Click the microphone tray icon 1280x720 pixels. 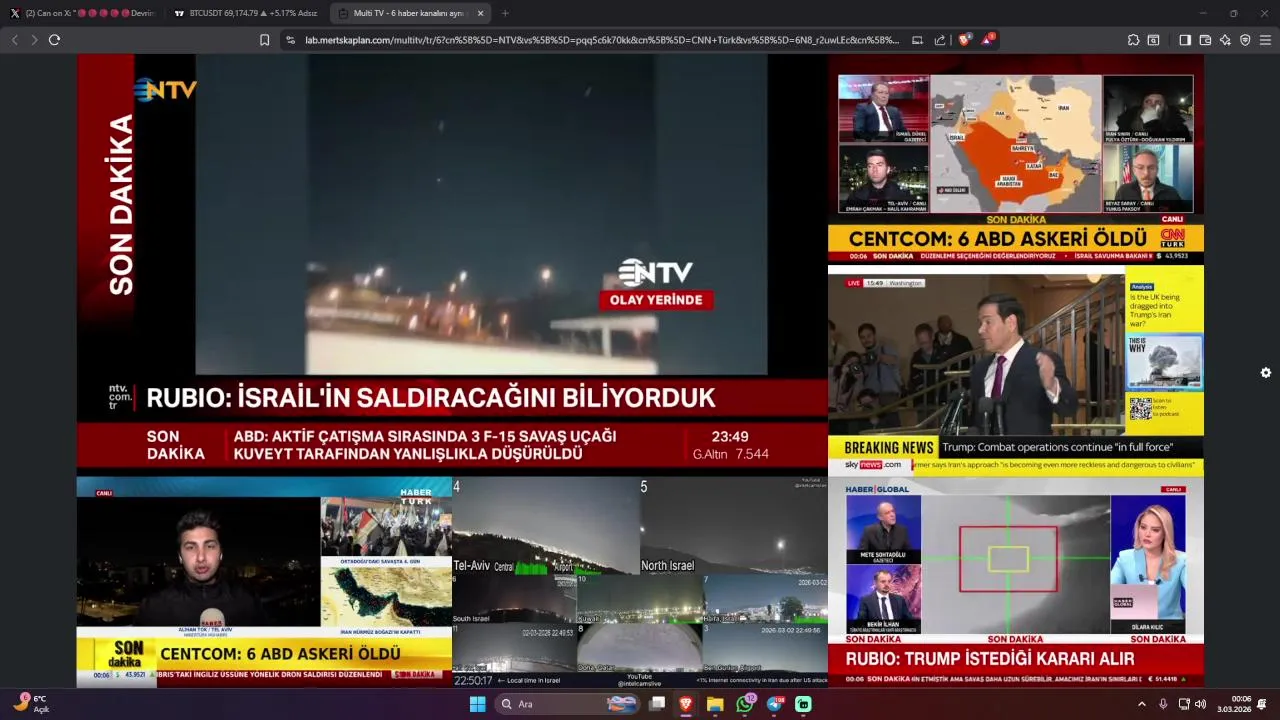(1163, 704)
